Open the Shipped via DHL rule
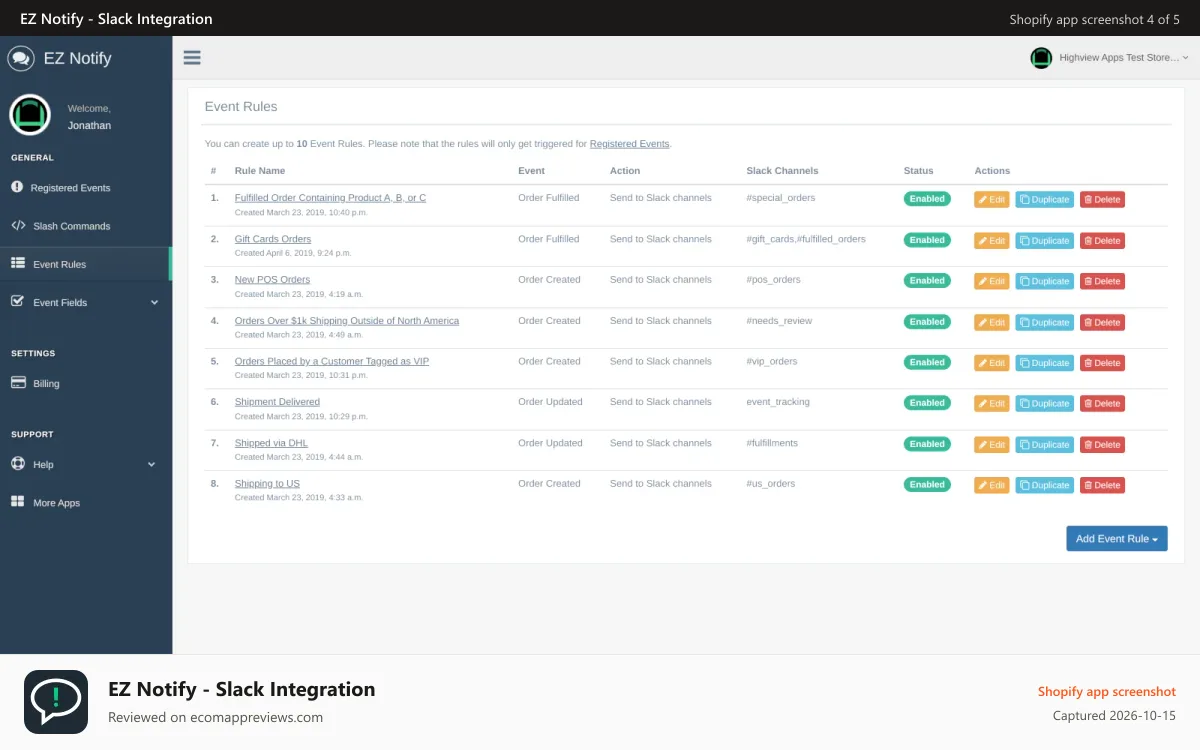This screenshot has height=750, width=1200. coord(271,443)
